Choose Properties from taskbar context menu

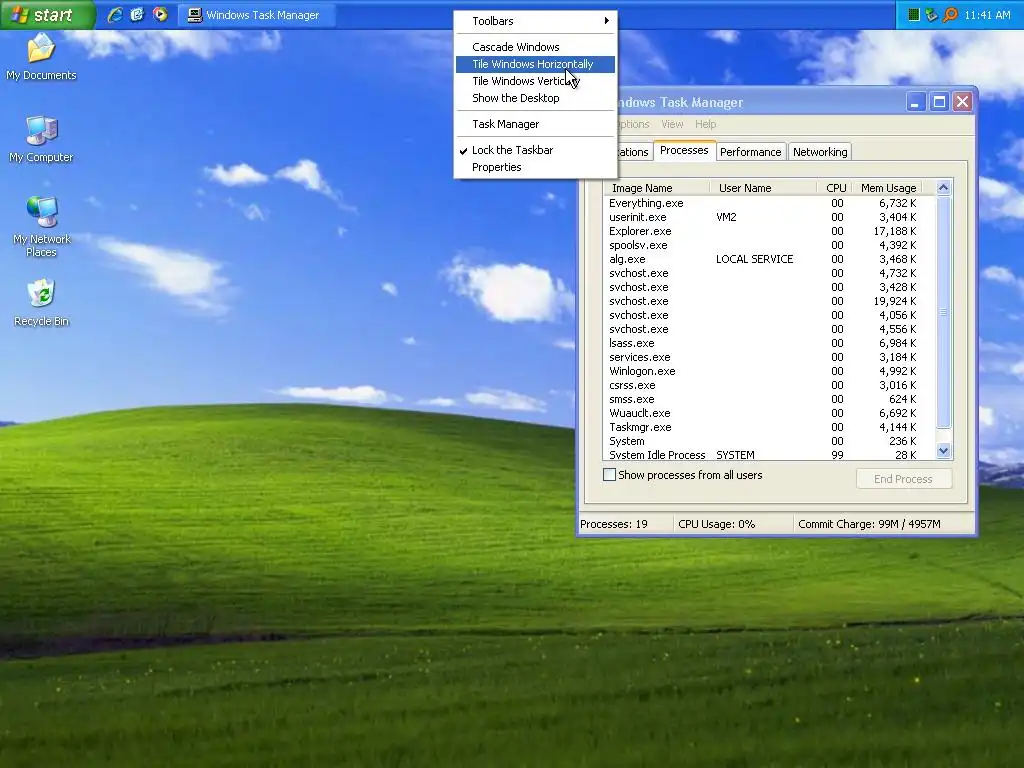[535, 167]
